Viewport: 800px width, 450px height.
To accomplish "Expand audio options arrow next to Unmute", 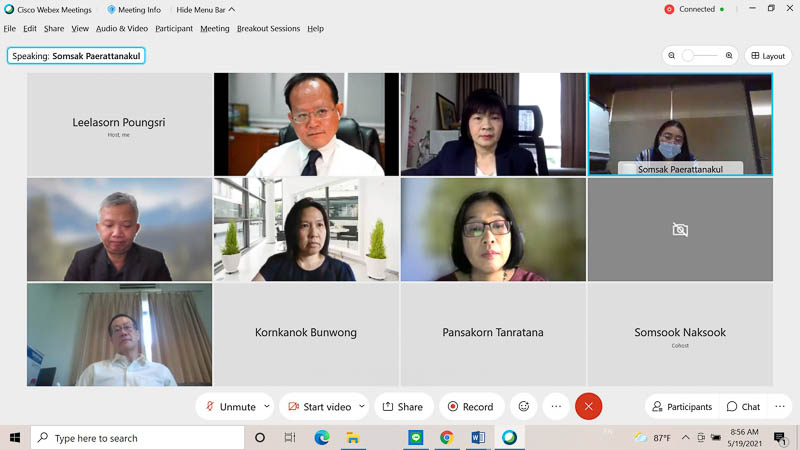I will click(x=266, y=407).
